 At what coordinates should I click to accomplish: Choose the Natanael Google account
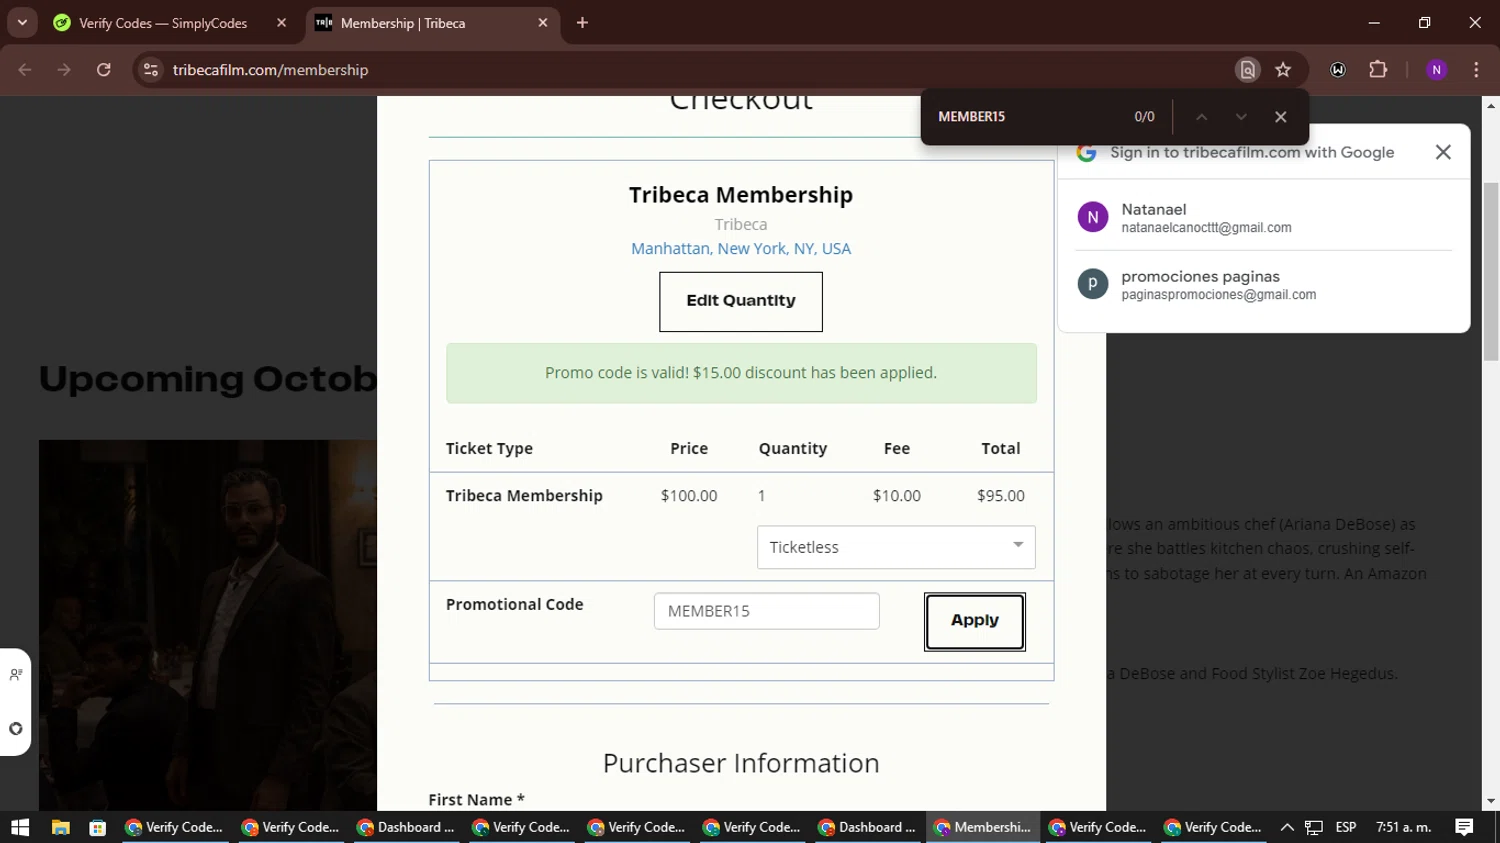point(1263,217)
